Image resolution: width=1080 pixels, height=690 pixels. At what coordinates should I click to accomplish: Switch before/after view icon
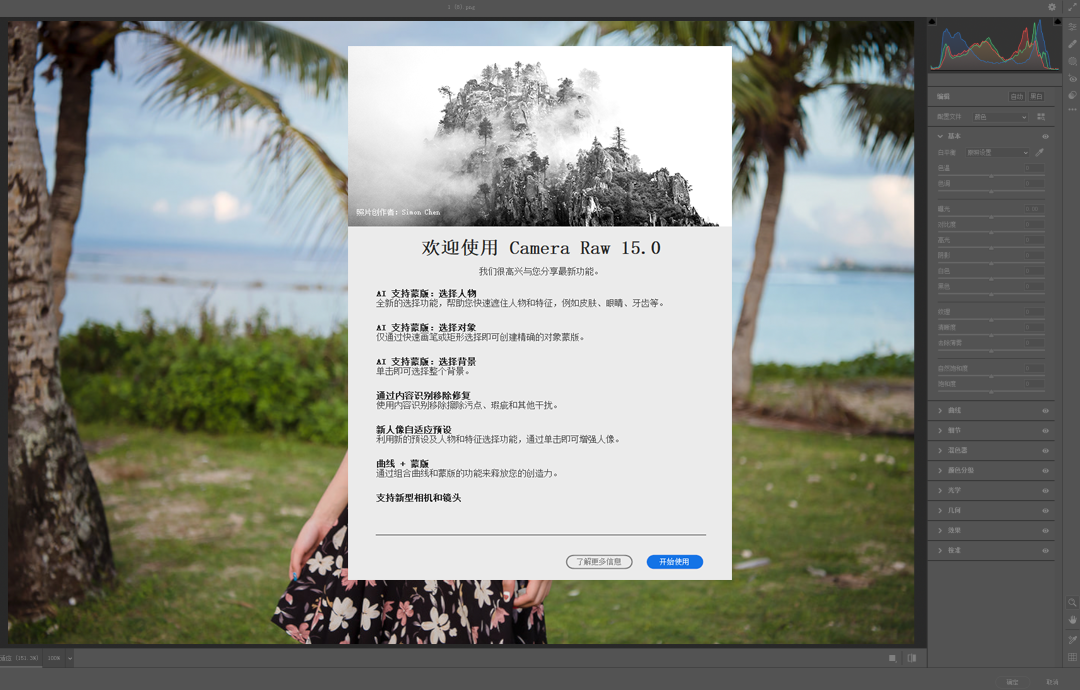(912, 658)
